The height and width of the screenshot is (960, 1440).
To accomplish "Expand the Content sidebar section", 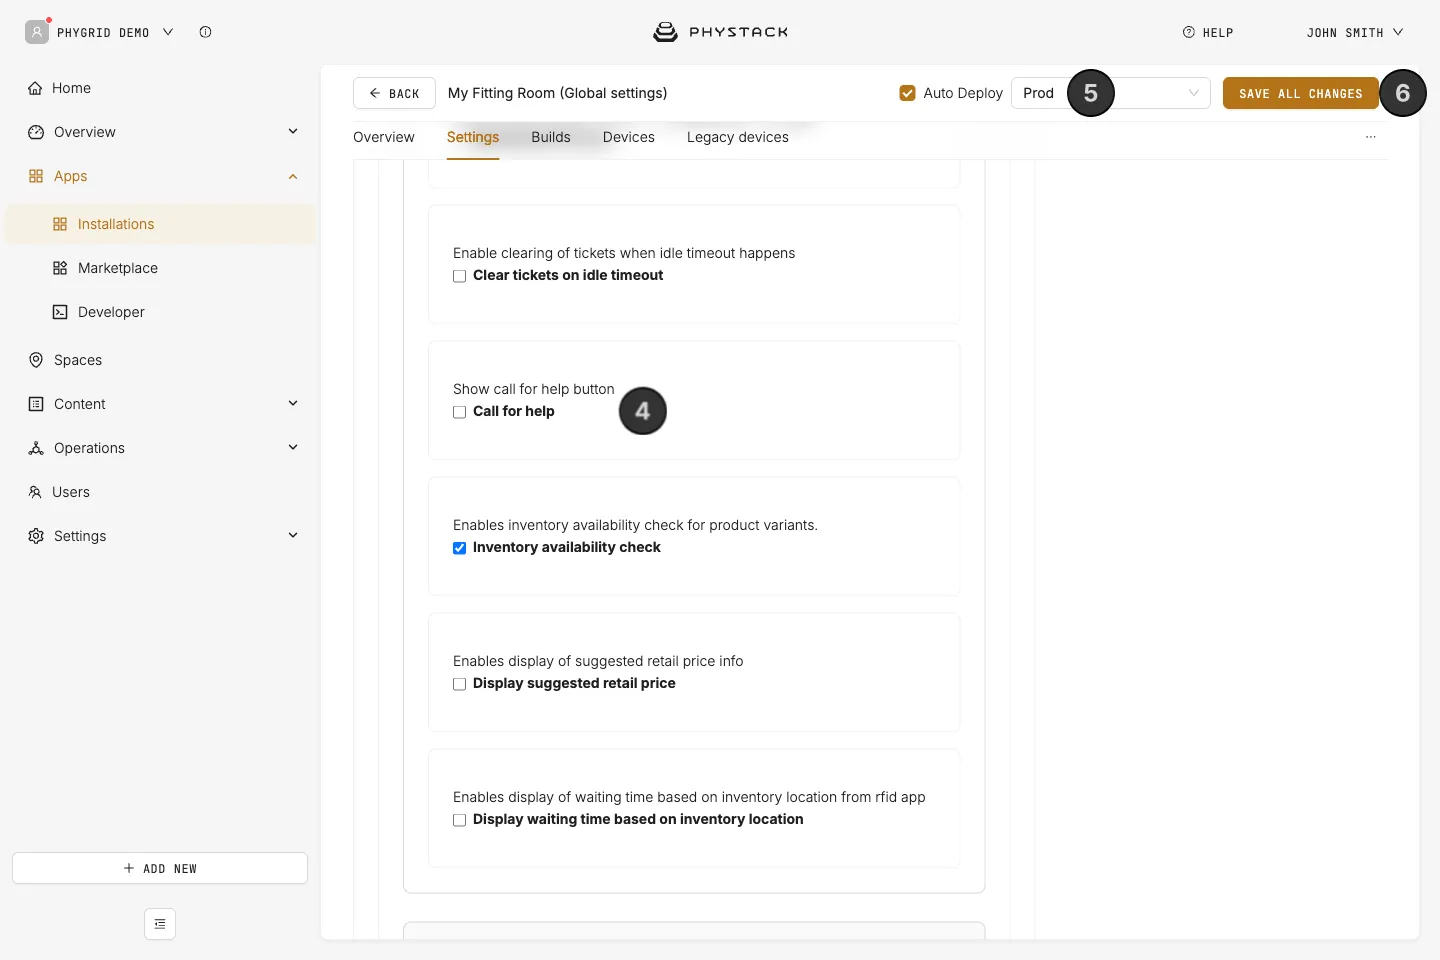I will coord(293,403).
